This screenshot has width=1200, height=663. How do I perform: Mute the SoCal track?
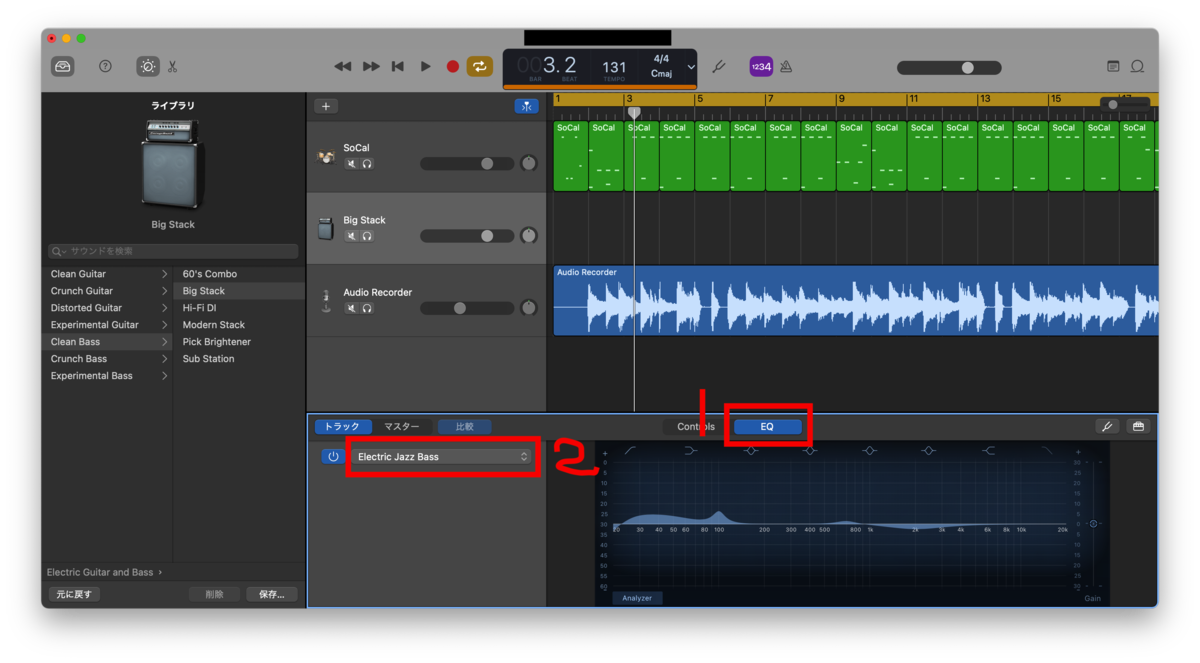pyautogui.click(x=351, y=164)
